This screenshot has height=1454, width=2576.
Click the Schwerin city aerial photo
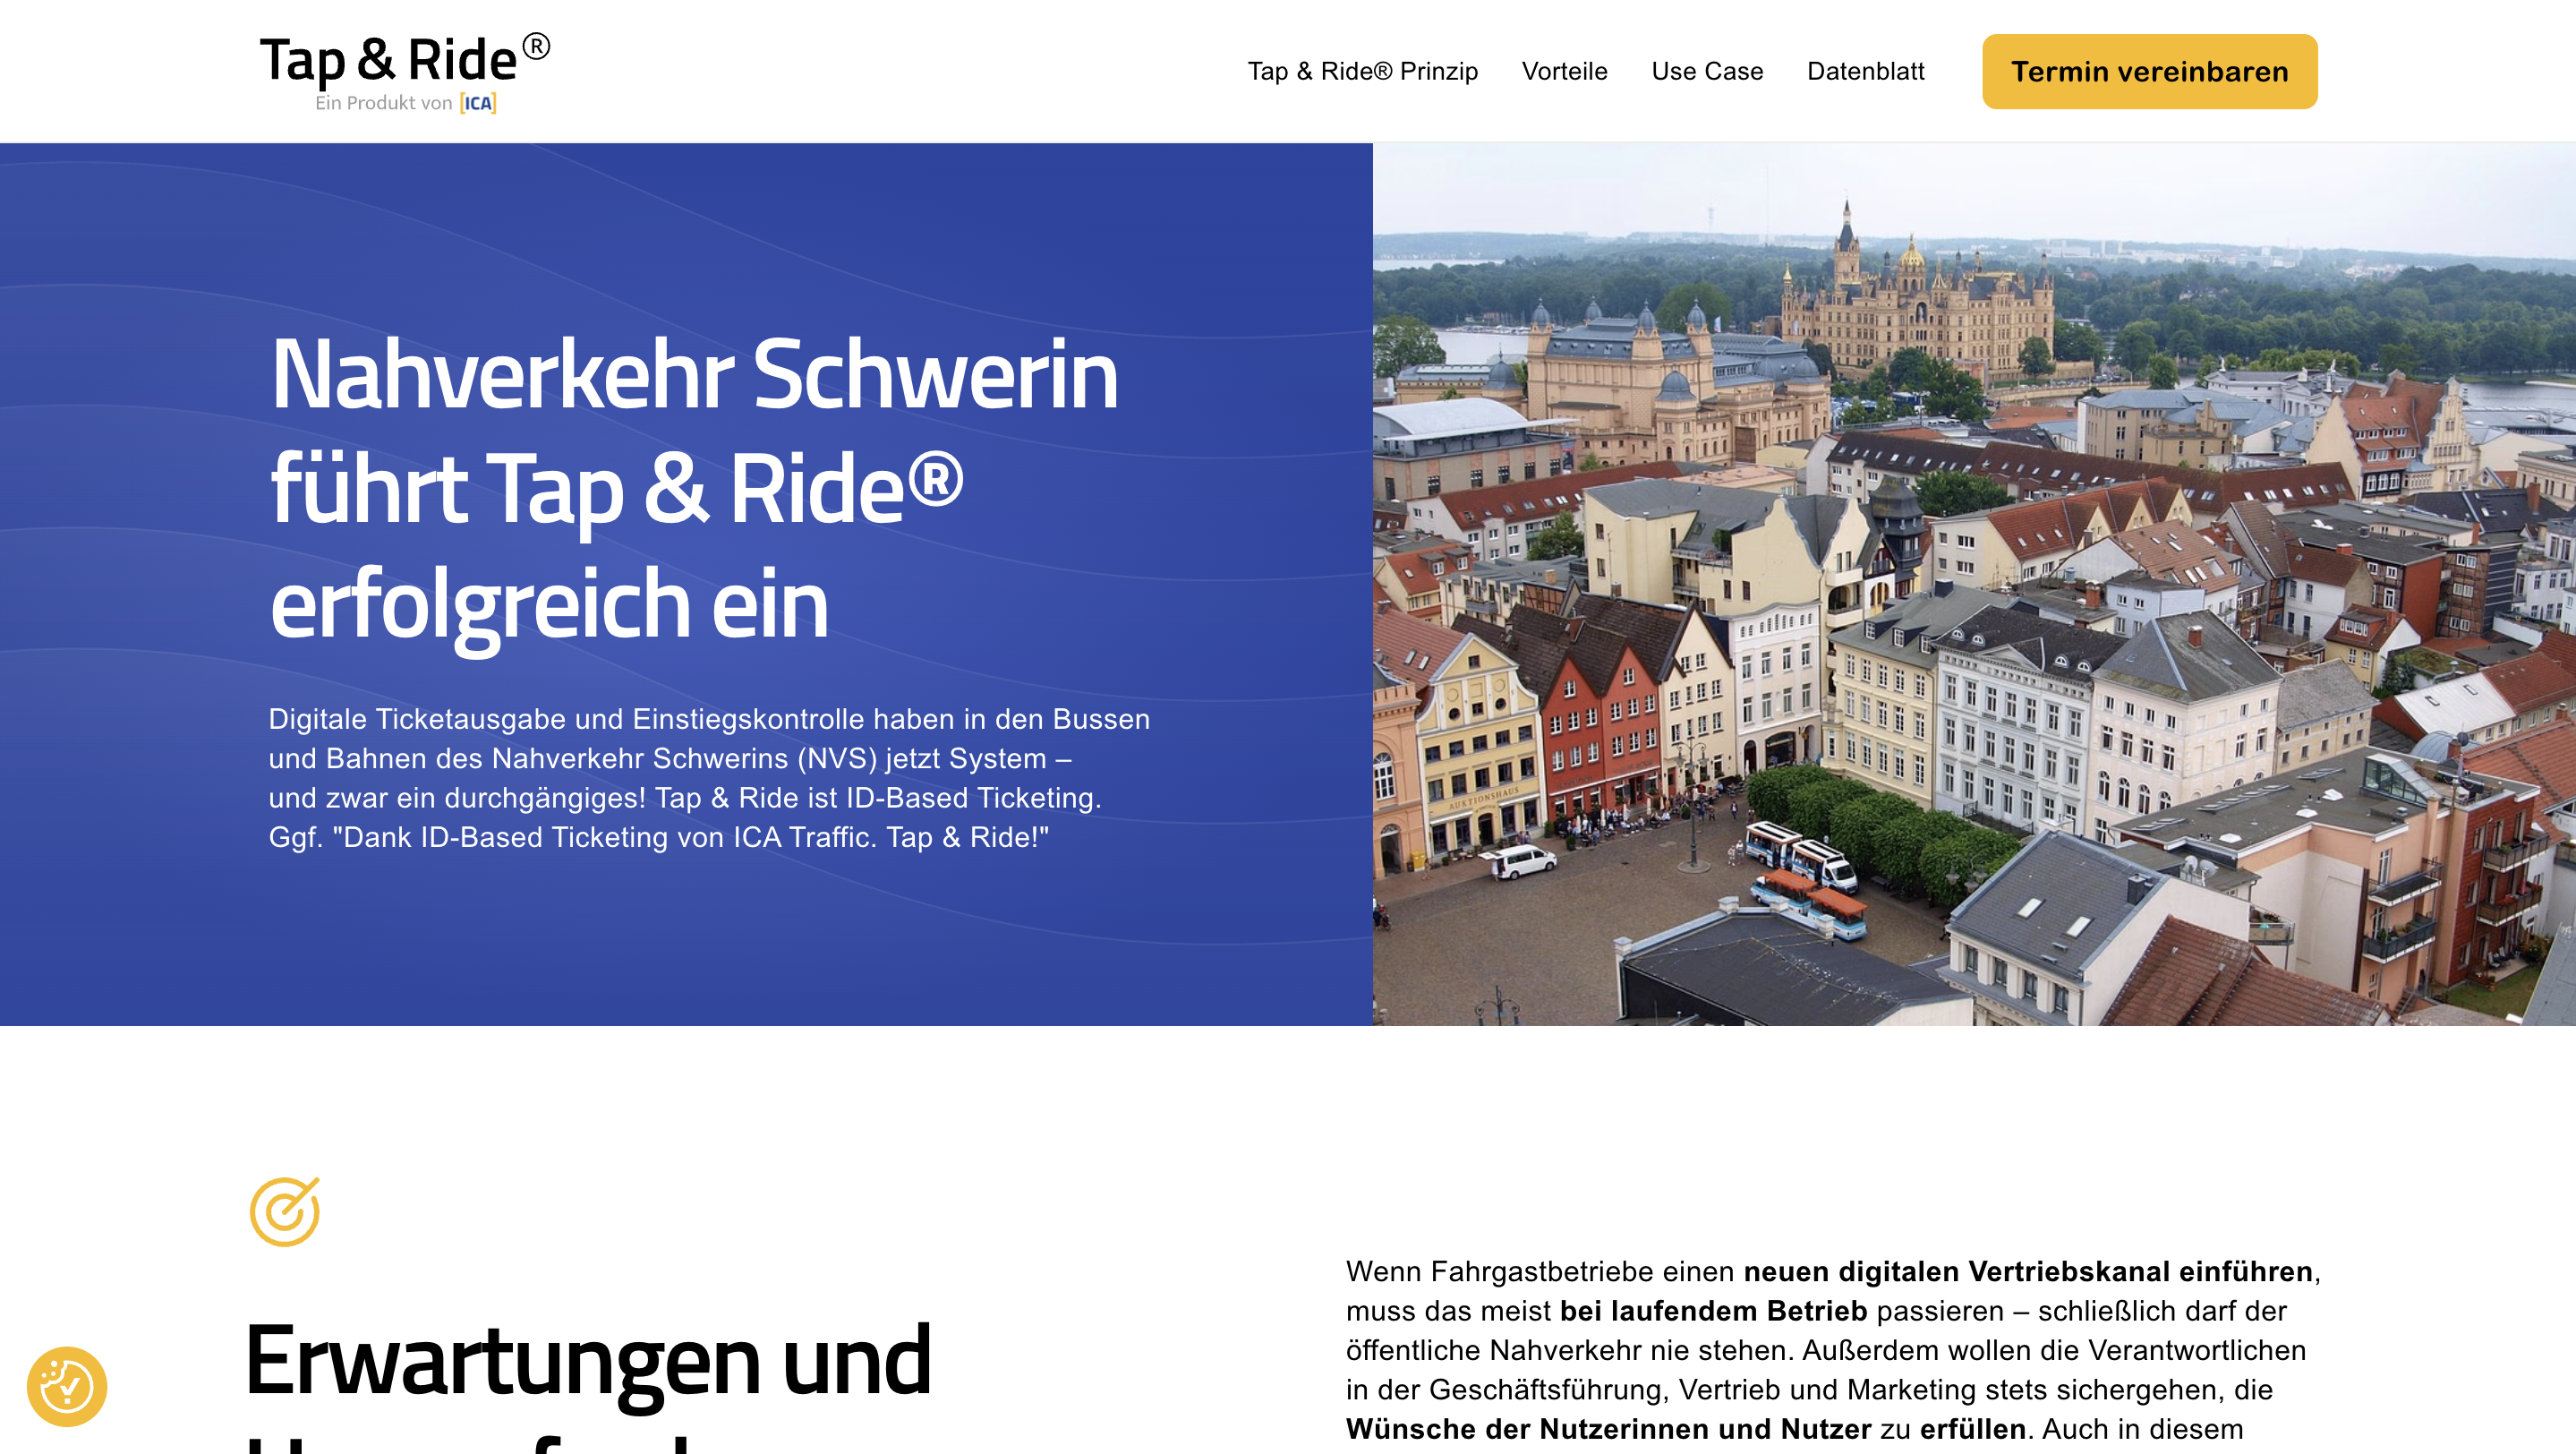(x=1973, y=584)
